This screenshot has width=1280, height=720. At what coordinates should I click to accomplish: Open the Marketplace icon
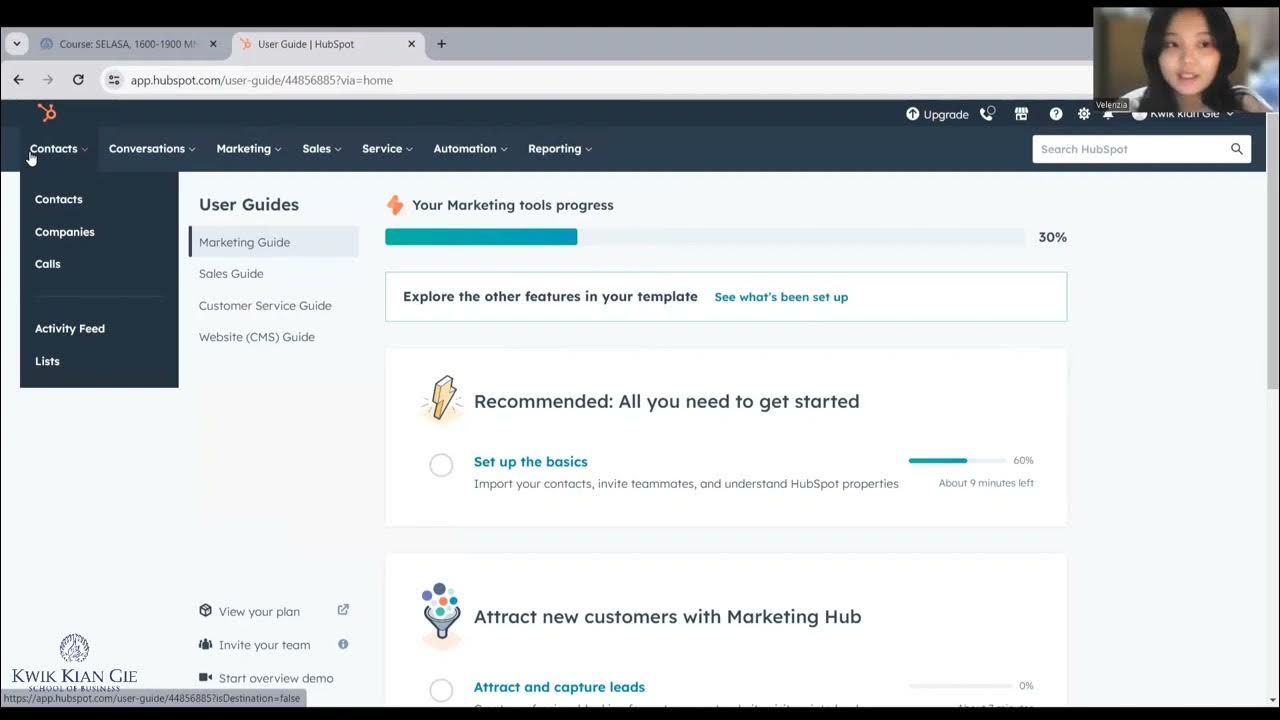pos(1021,114)
